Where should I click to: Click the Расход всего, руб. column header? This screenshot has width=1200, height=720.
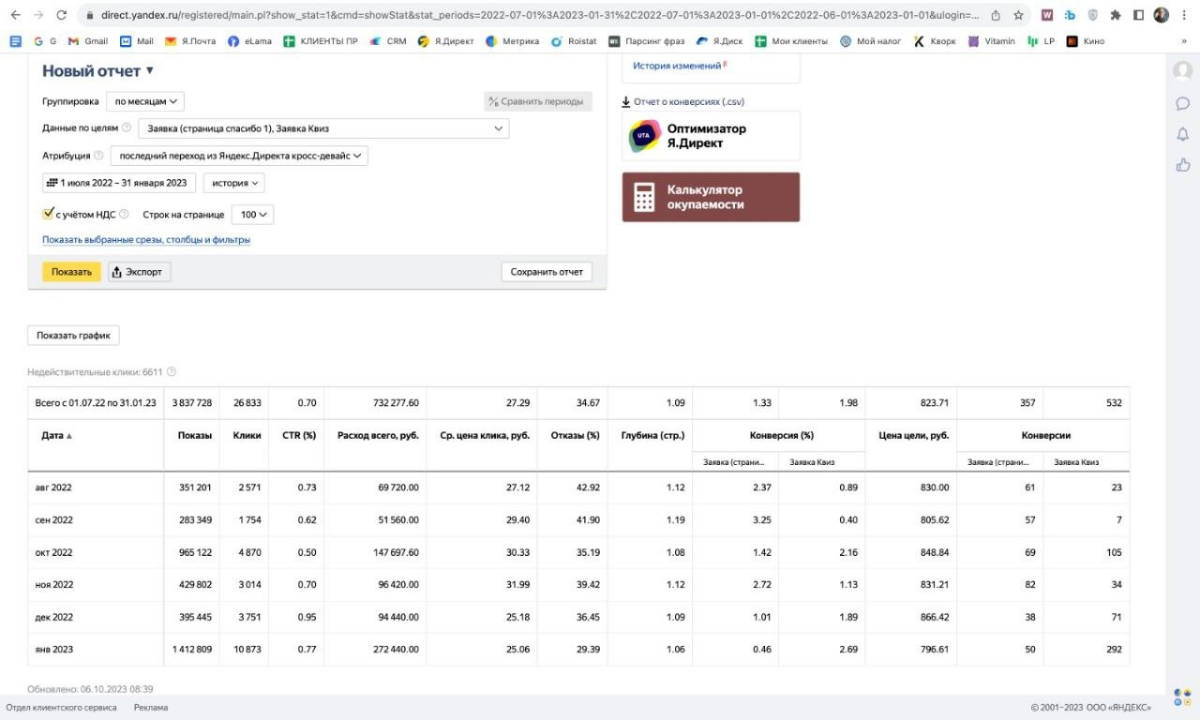point(378,436)
